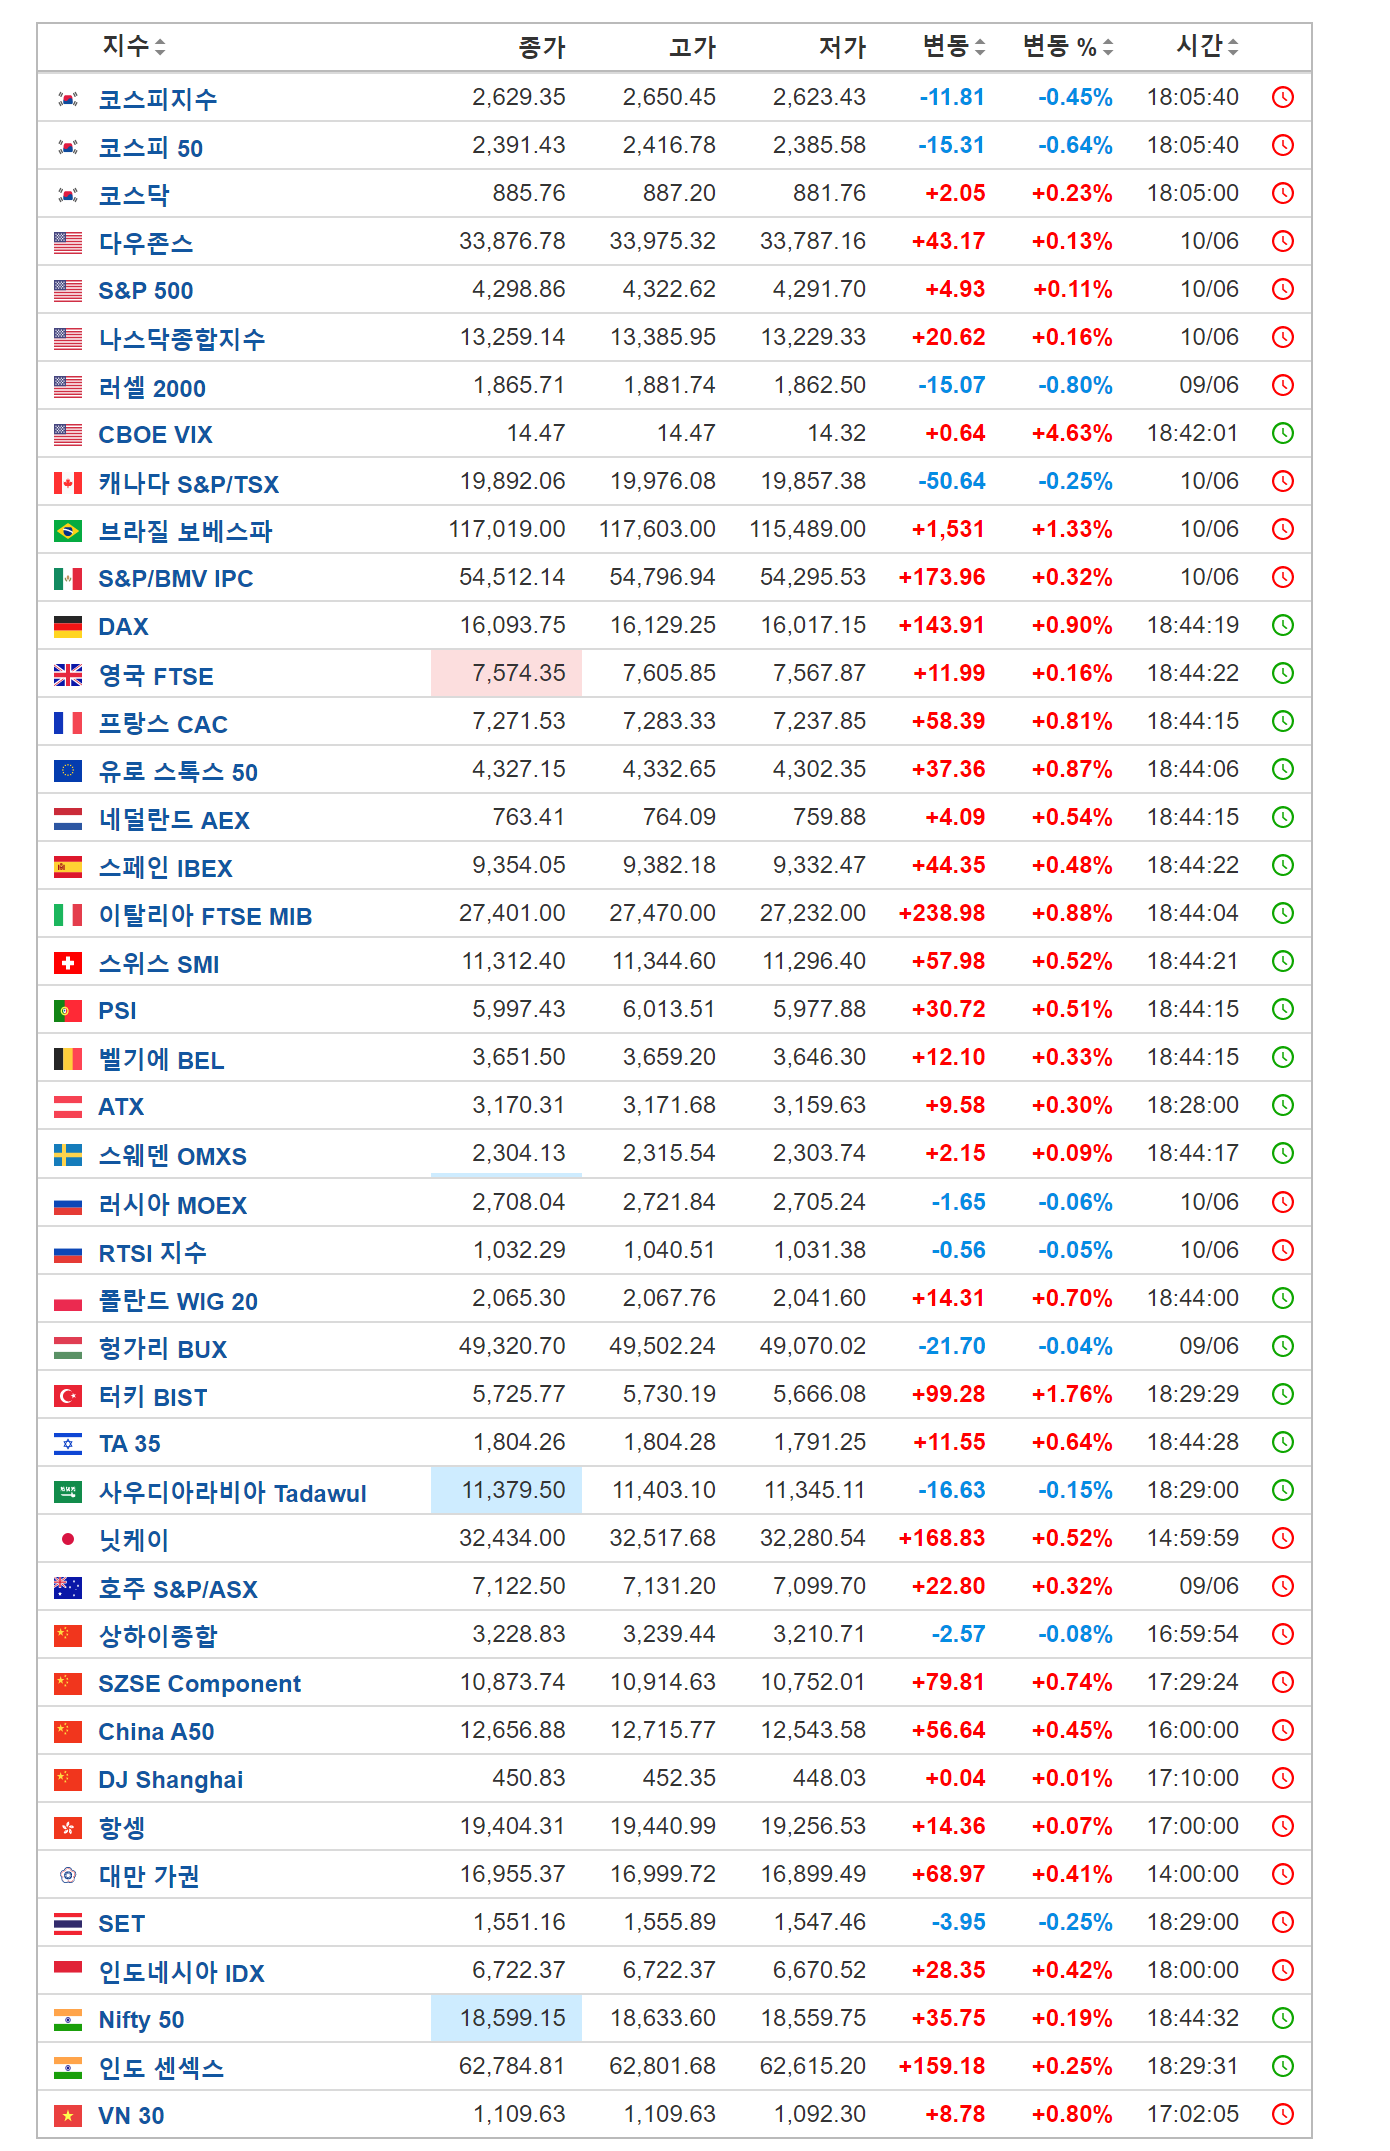Click the -0.80% change value

[1075, 385]
